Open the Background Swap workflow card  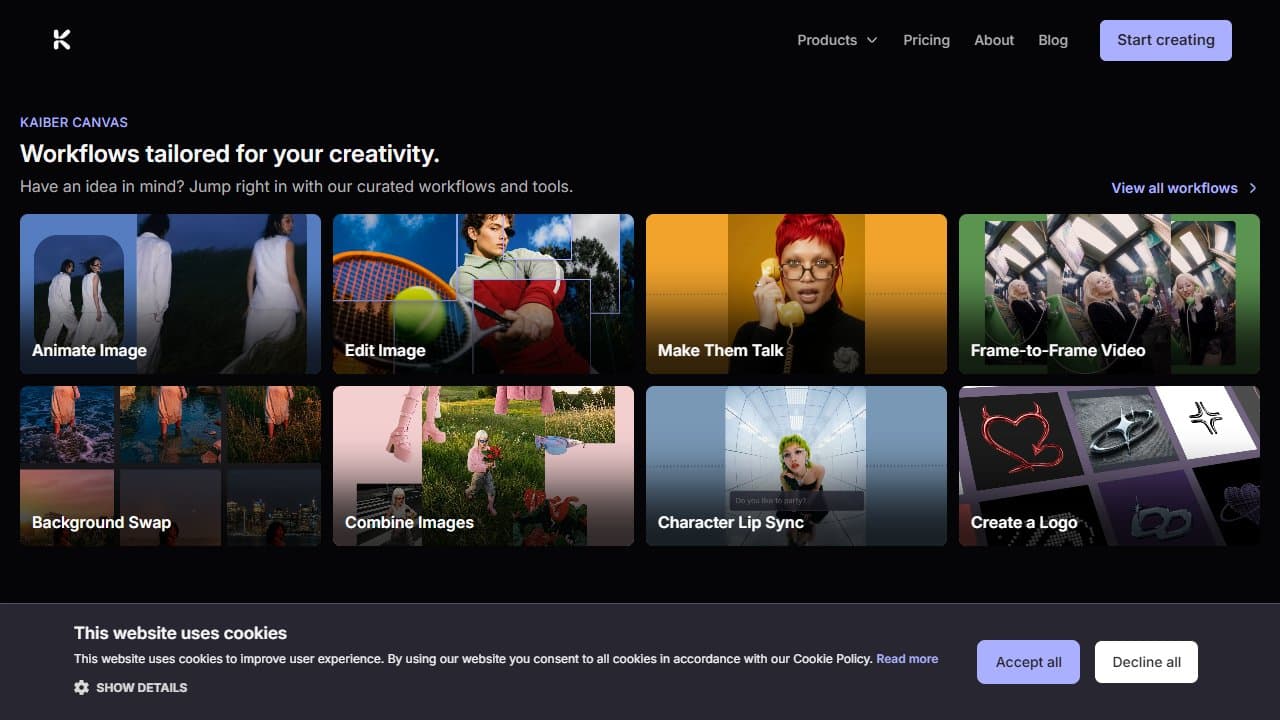tap(170, 466)
